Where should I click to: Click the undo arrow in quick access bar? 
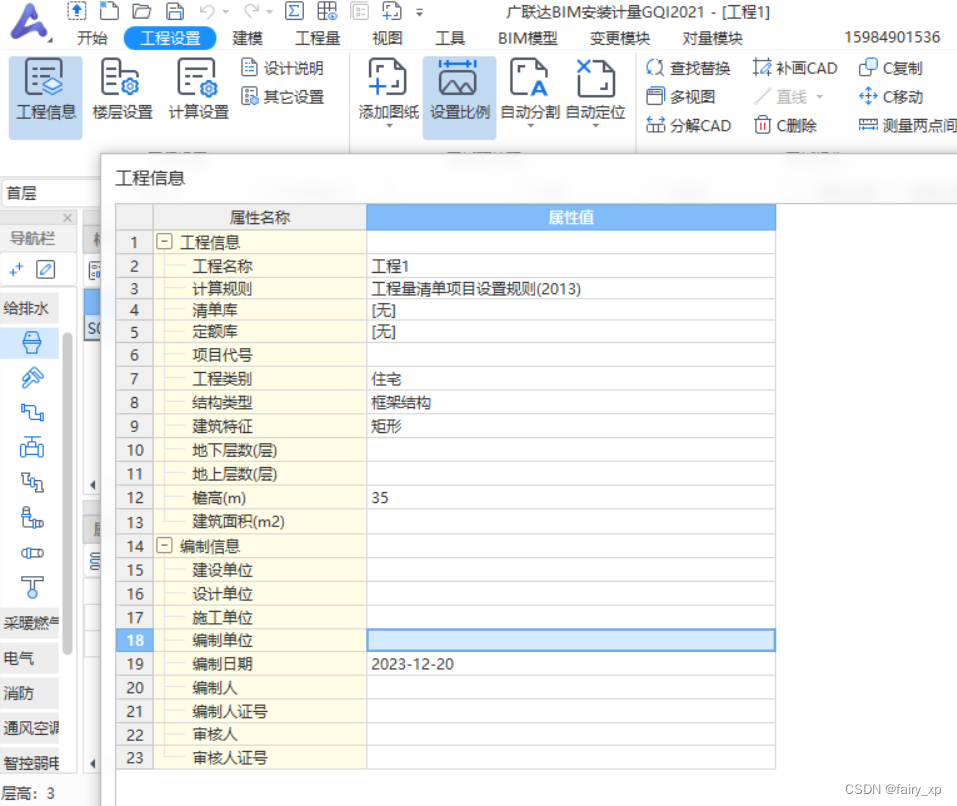(208, 11)
